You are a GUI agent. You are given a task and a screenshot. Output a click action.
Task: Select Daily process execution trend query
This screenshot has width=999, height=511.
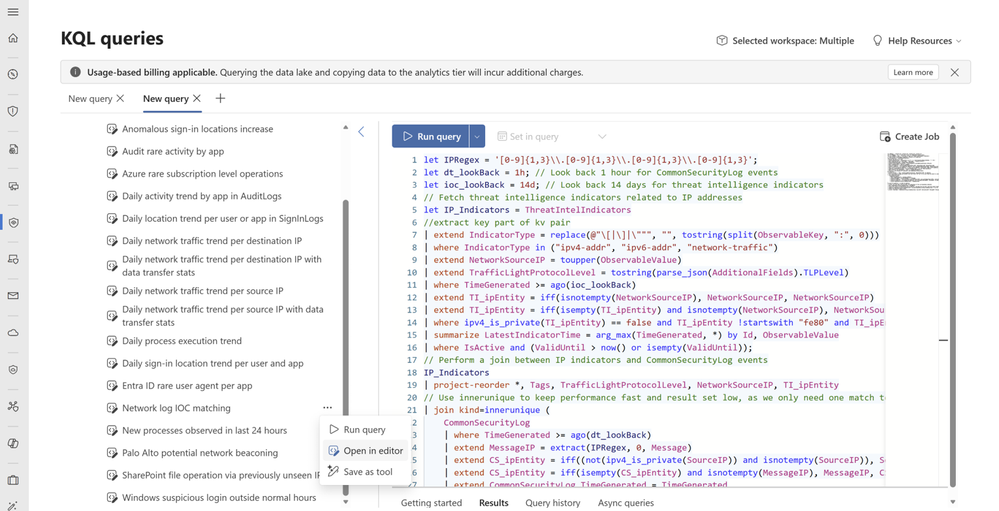tap(182, 341)
